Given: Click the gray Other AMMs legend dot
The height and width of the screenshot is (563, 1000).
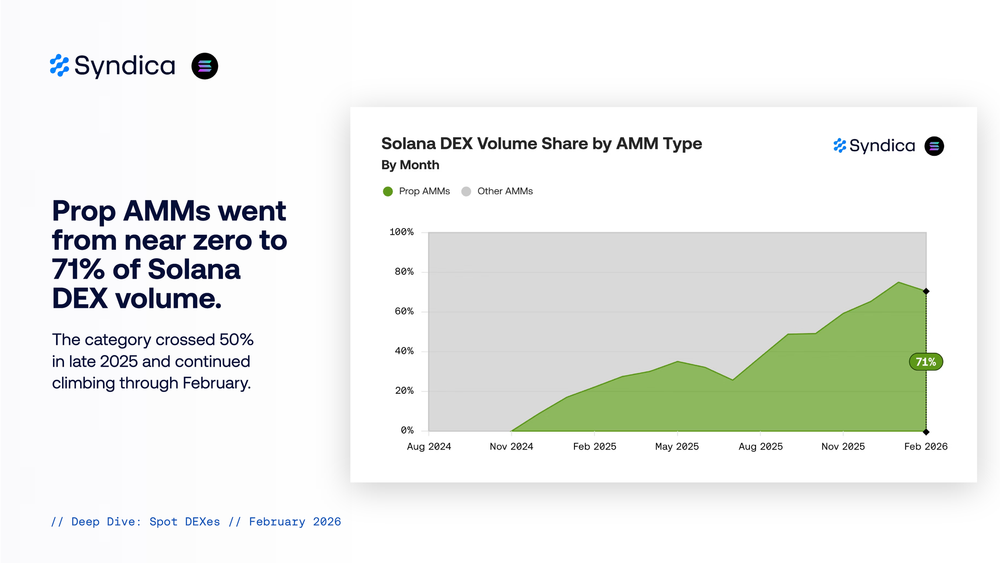Looking at the screenshot, I should pos(466,191).
